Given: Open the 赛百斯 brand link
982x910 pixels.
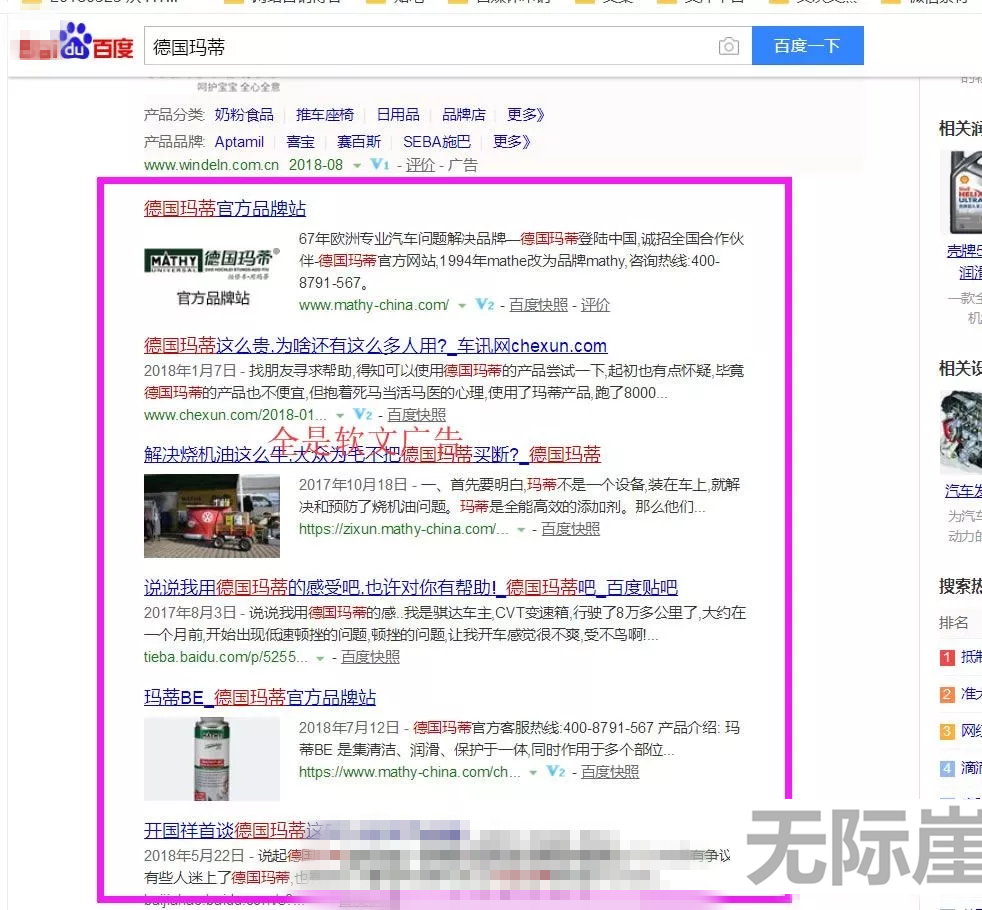Looking at the screenshot, I should [359, 142].
